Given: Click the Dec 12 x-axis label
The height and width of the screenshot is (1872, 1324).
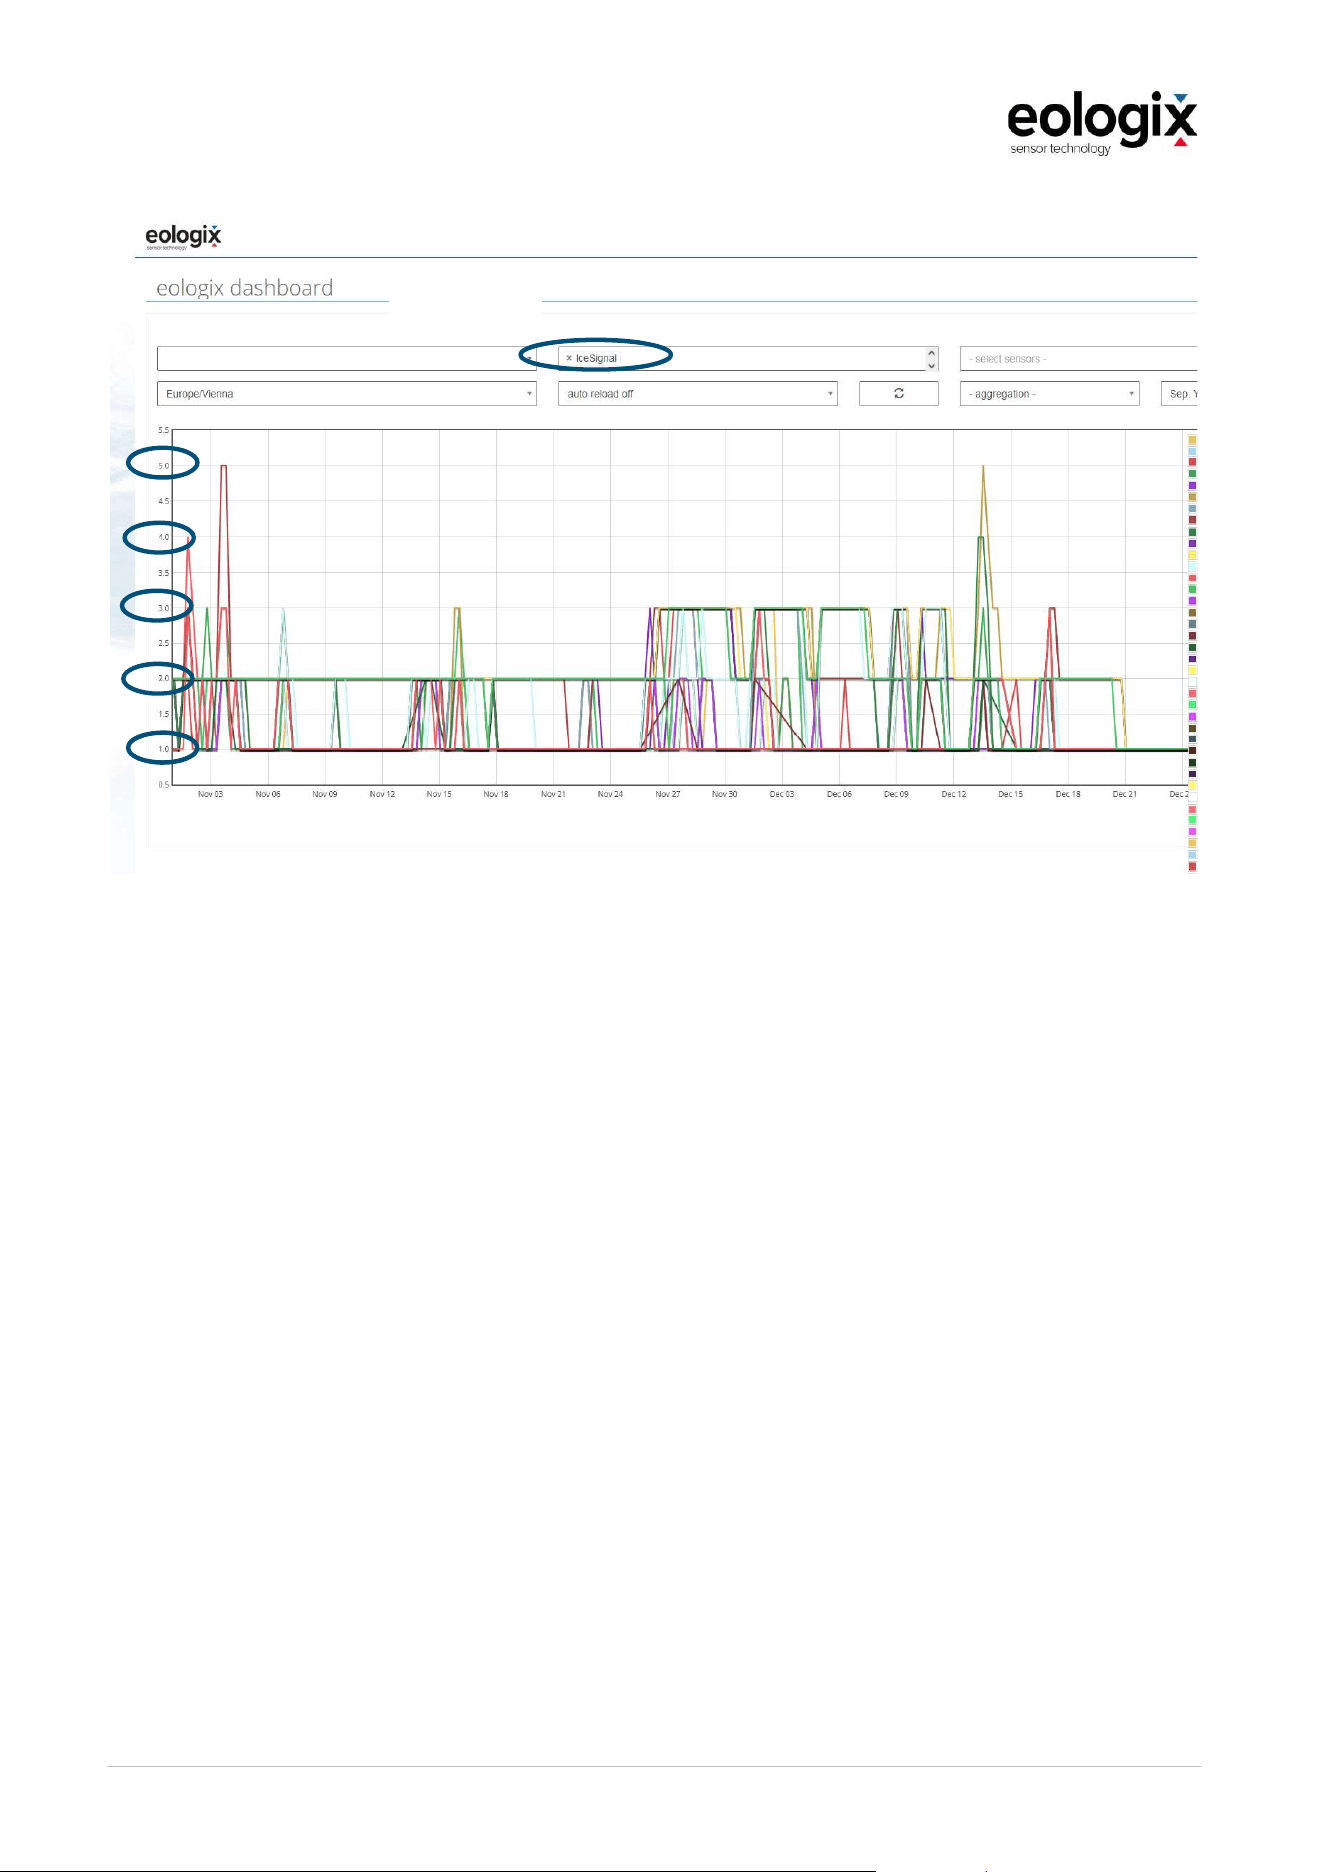Looking at the screenshot, I should (954, 794).
